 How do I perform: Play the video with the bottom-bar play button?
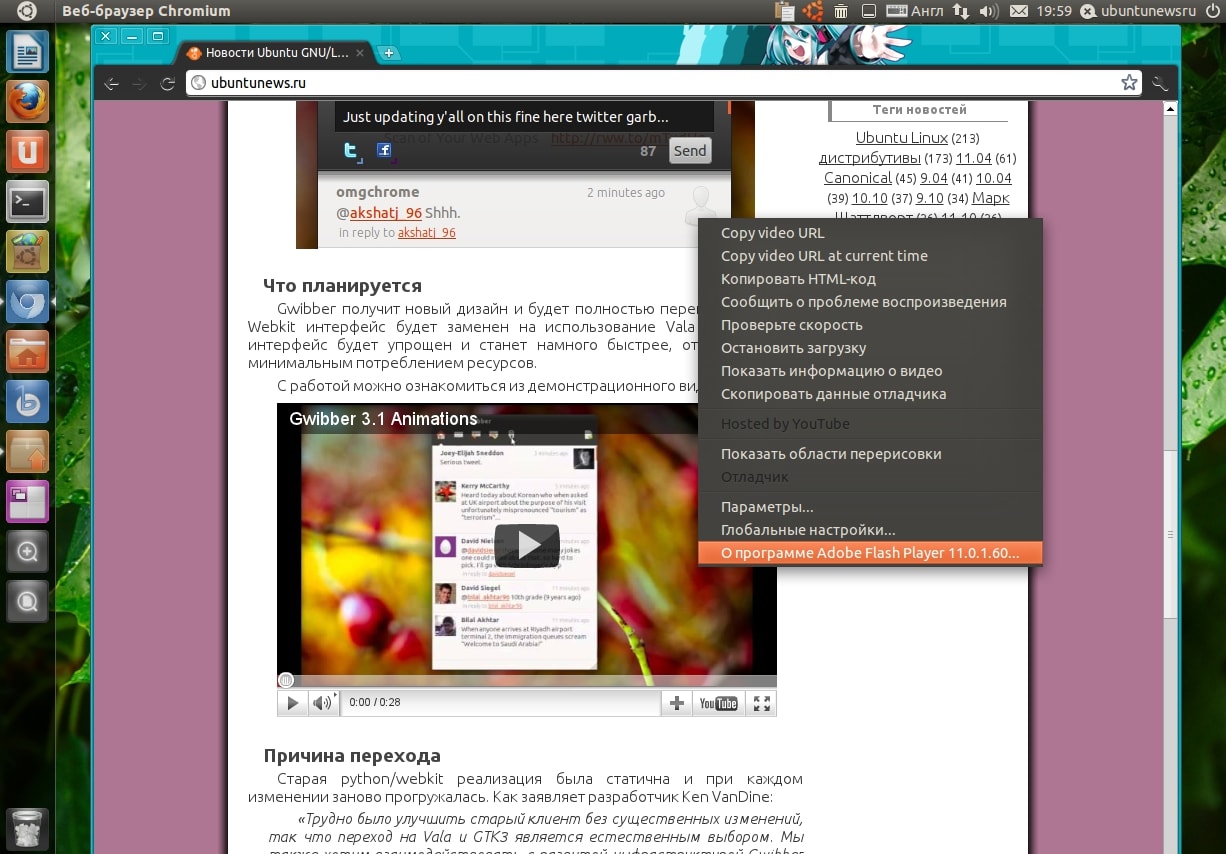click(292, 703)
